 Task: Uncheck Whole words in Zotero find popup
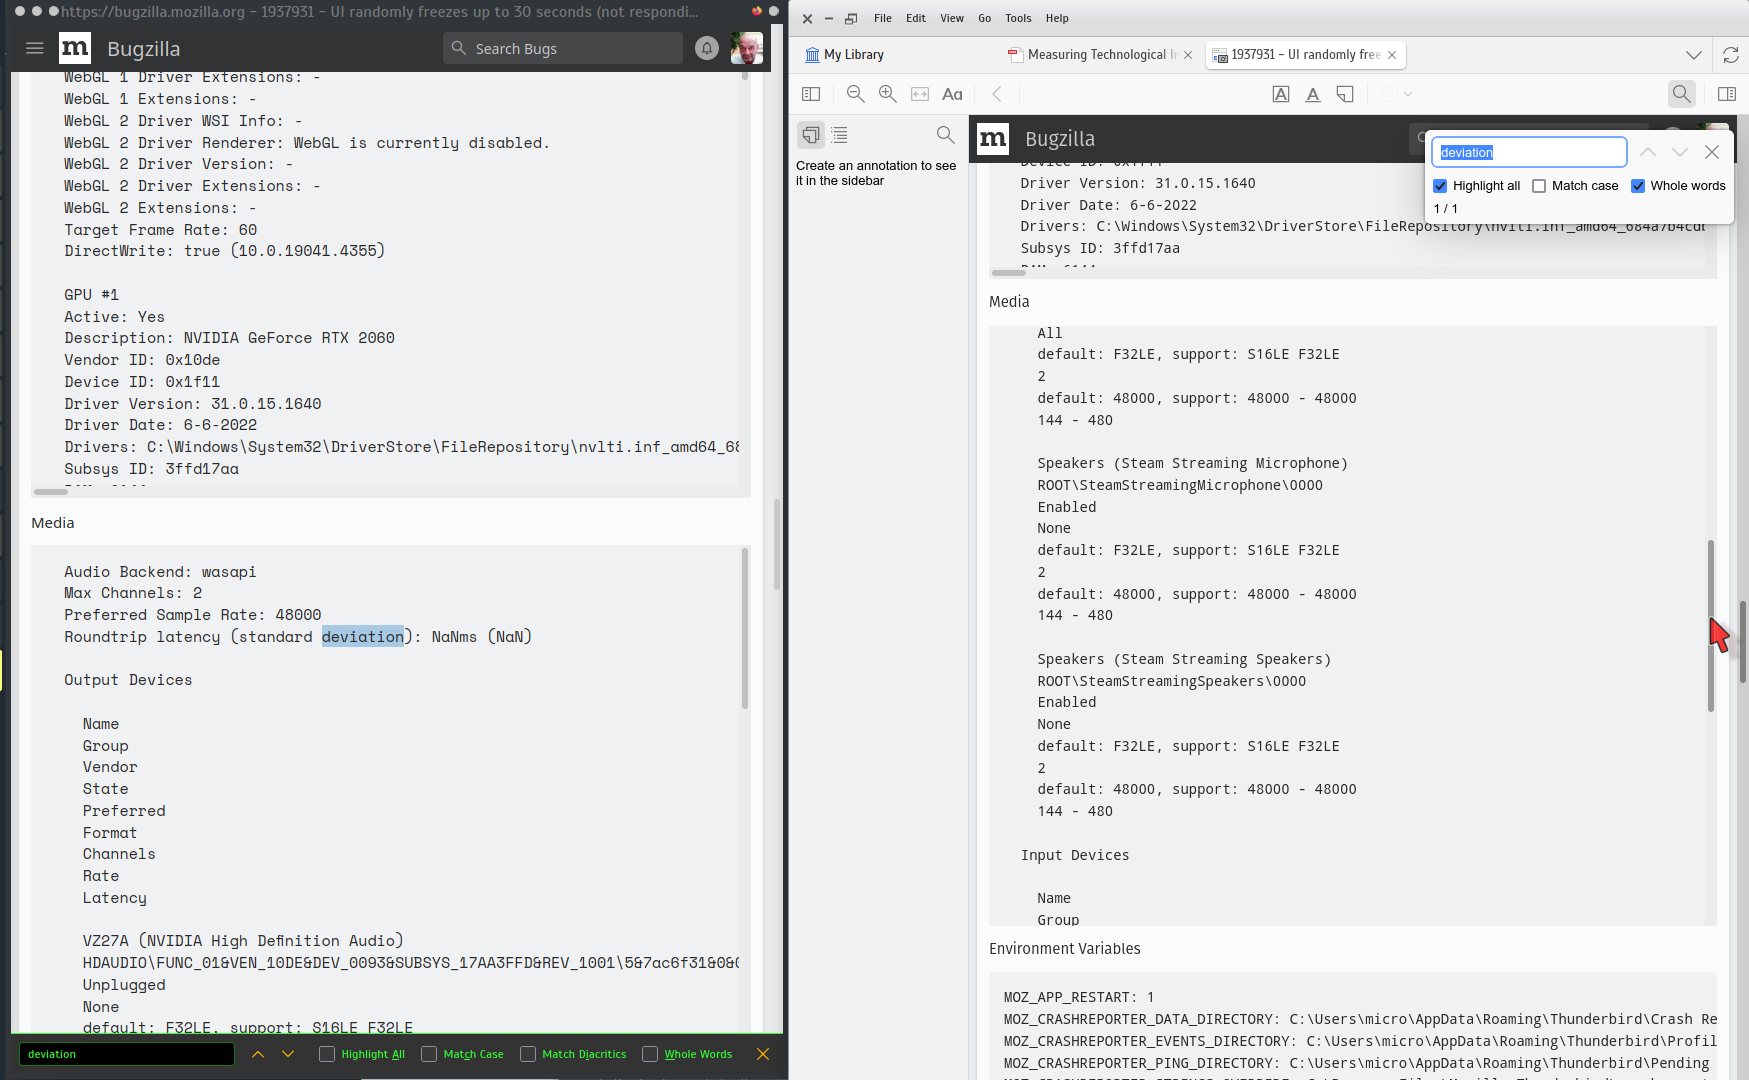pyautogui.click(x=1638, y=186)
